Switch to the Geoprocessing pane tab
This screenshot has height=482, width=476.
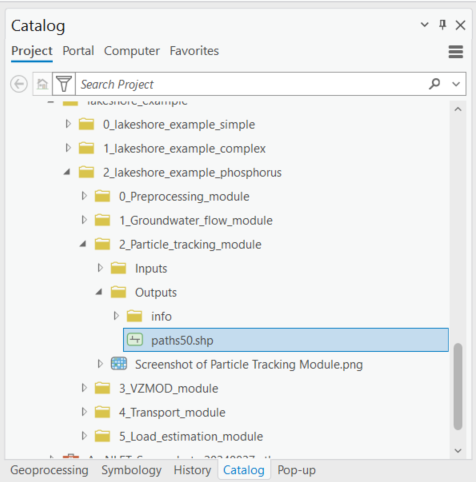(49, 470)
